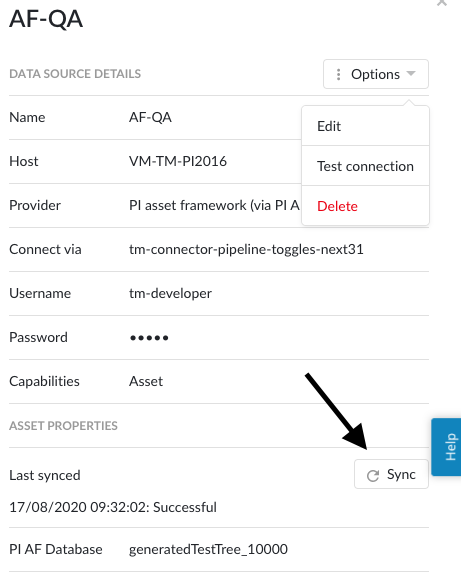This screenshot has height=582, width=461.
Task: Start asset sync with Sync button
Action: coord(391,474)
